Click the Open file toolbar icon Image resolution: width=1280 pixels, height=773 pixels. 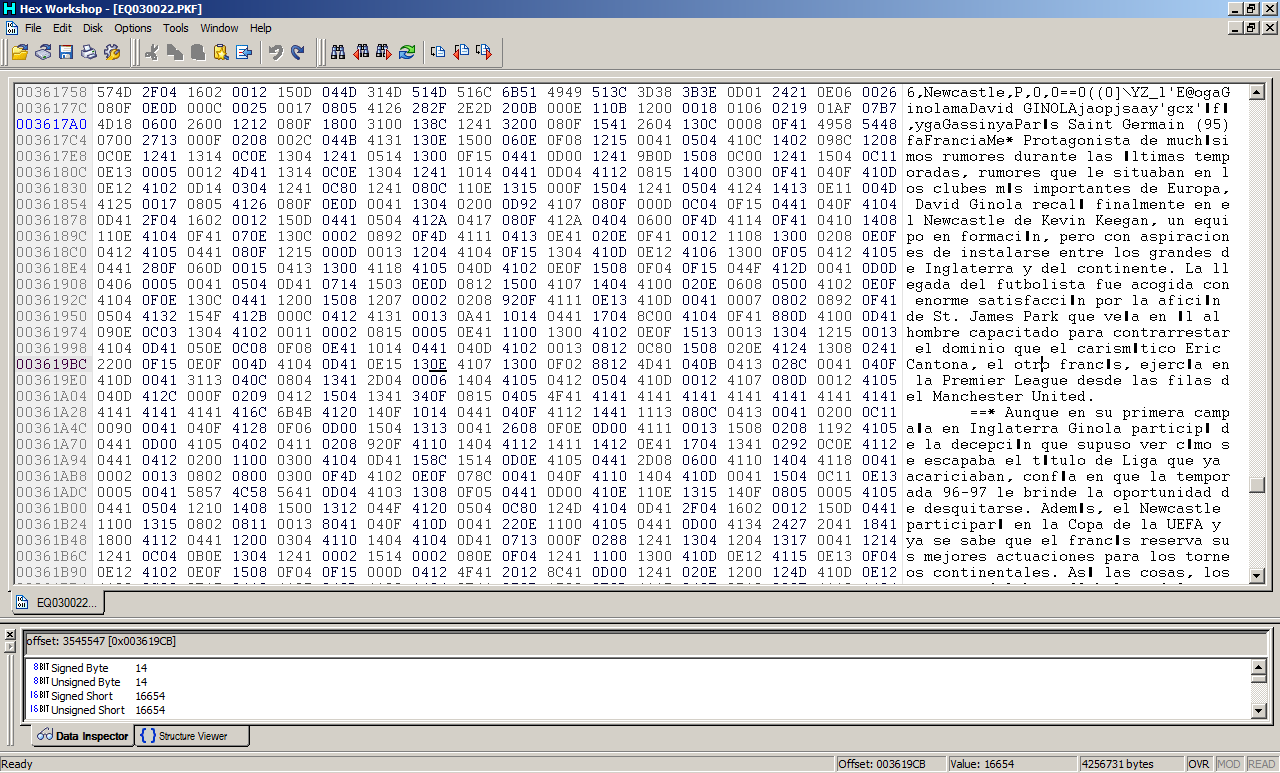(20, 51)
